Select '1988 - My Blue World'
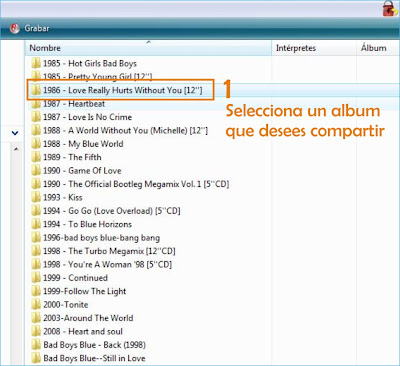 point(83,144)
